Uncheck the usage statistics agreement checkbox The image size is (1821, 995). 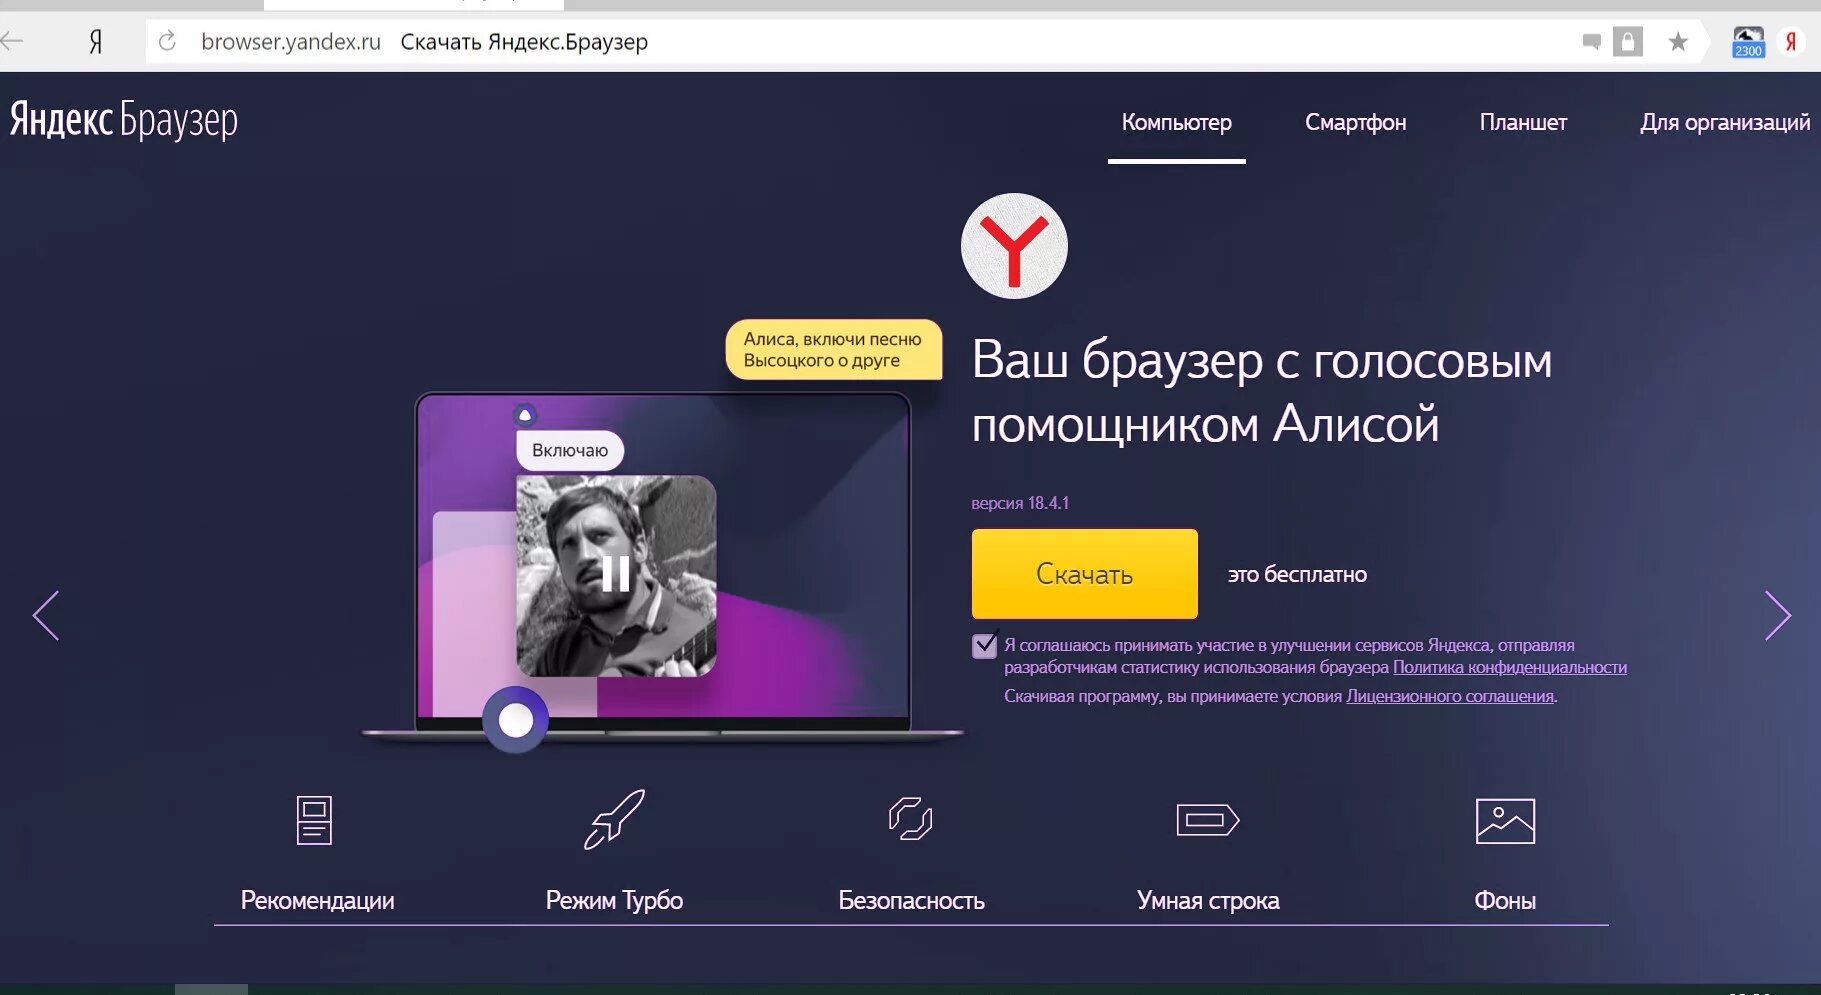(x=985, y=645)
